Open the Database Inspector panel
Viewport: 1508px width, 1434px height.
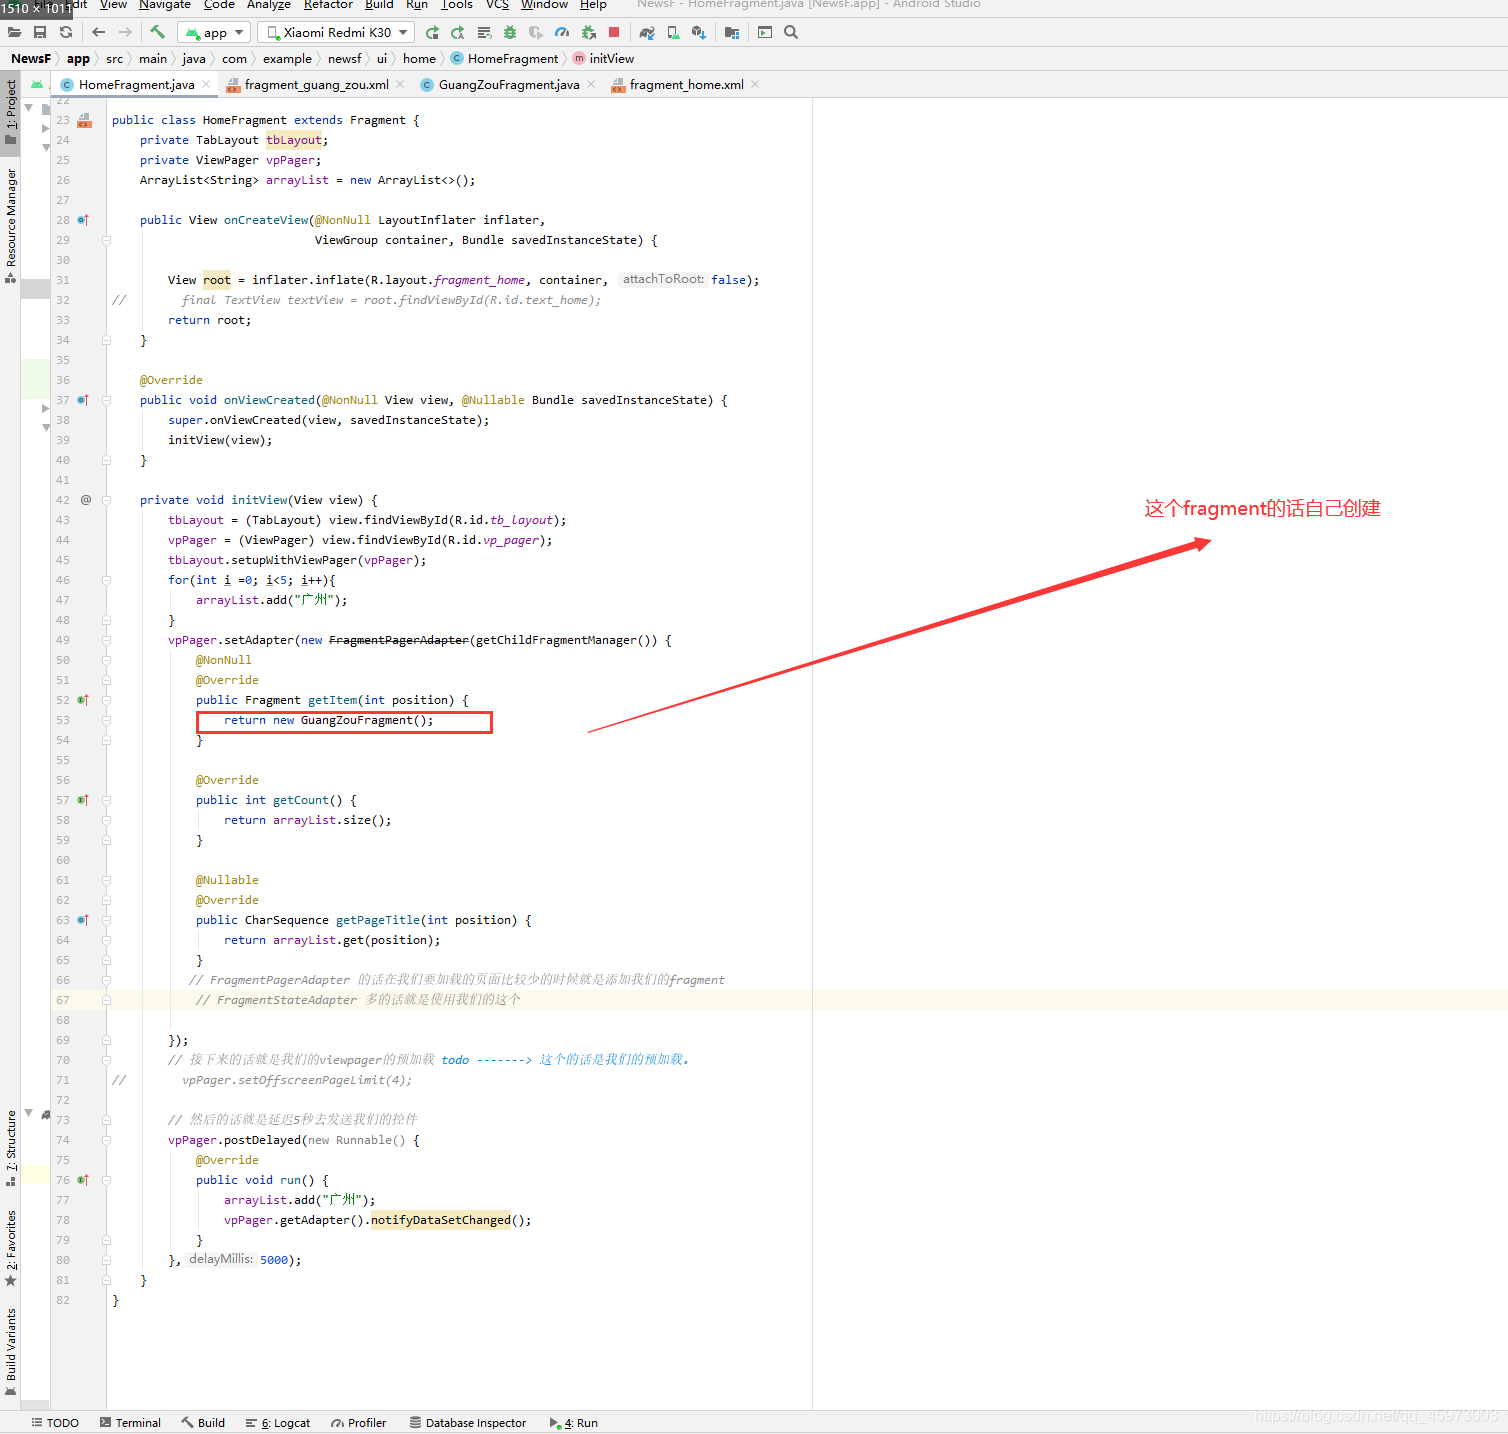468,1422
